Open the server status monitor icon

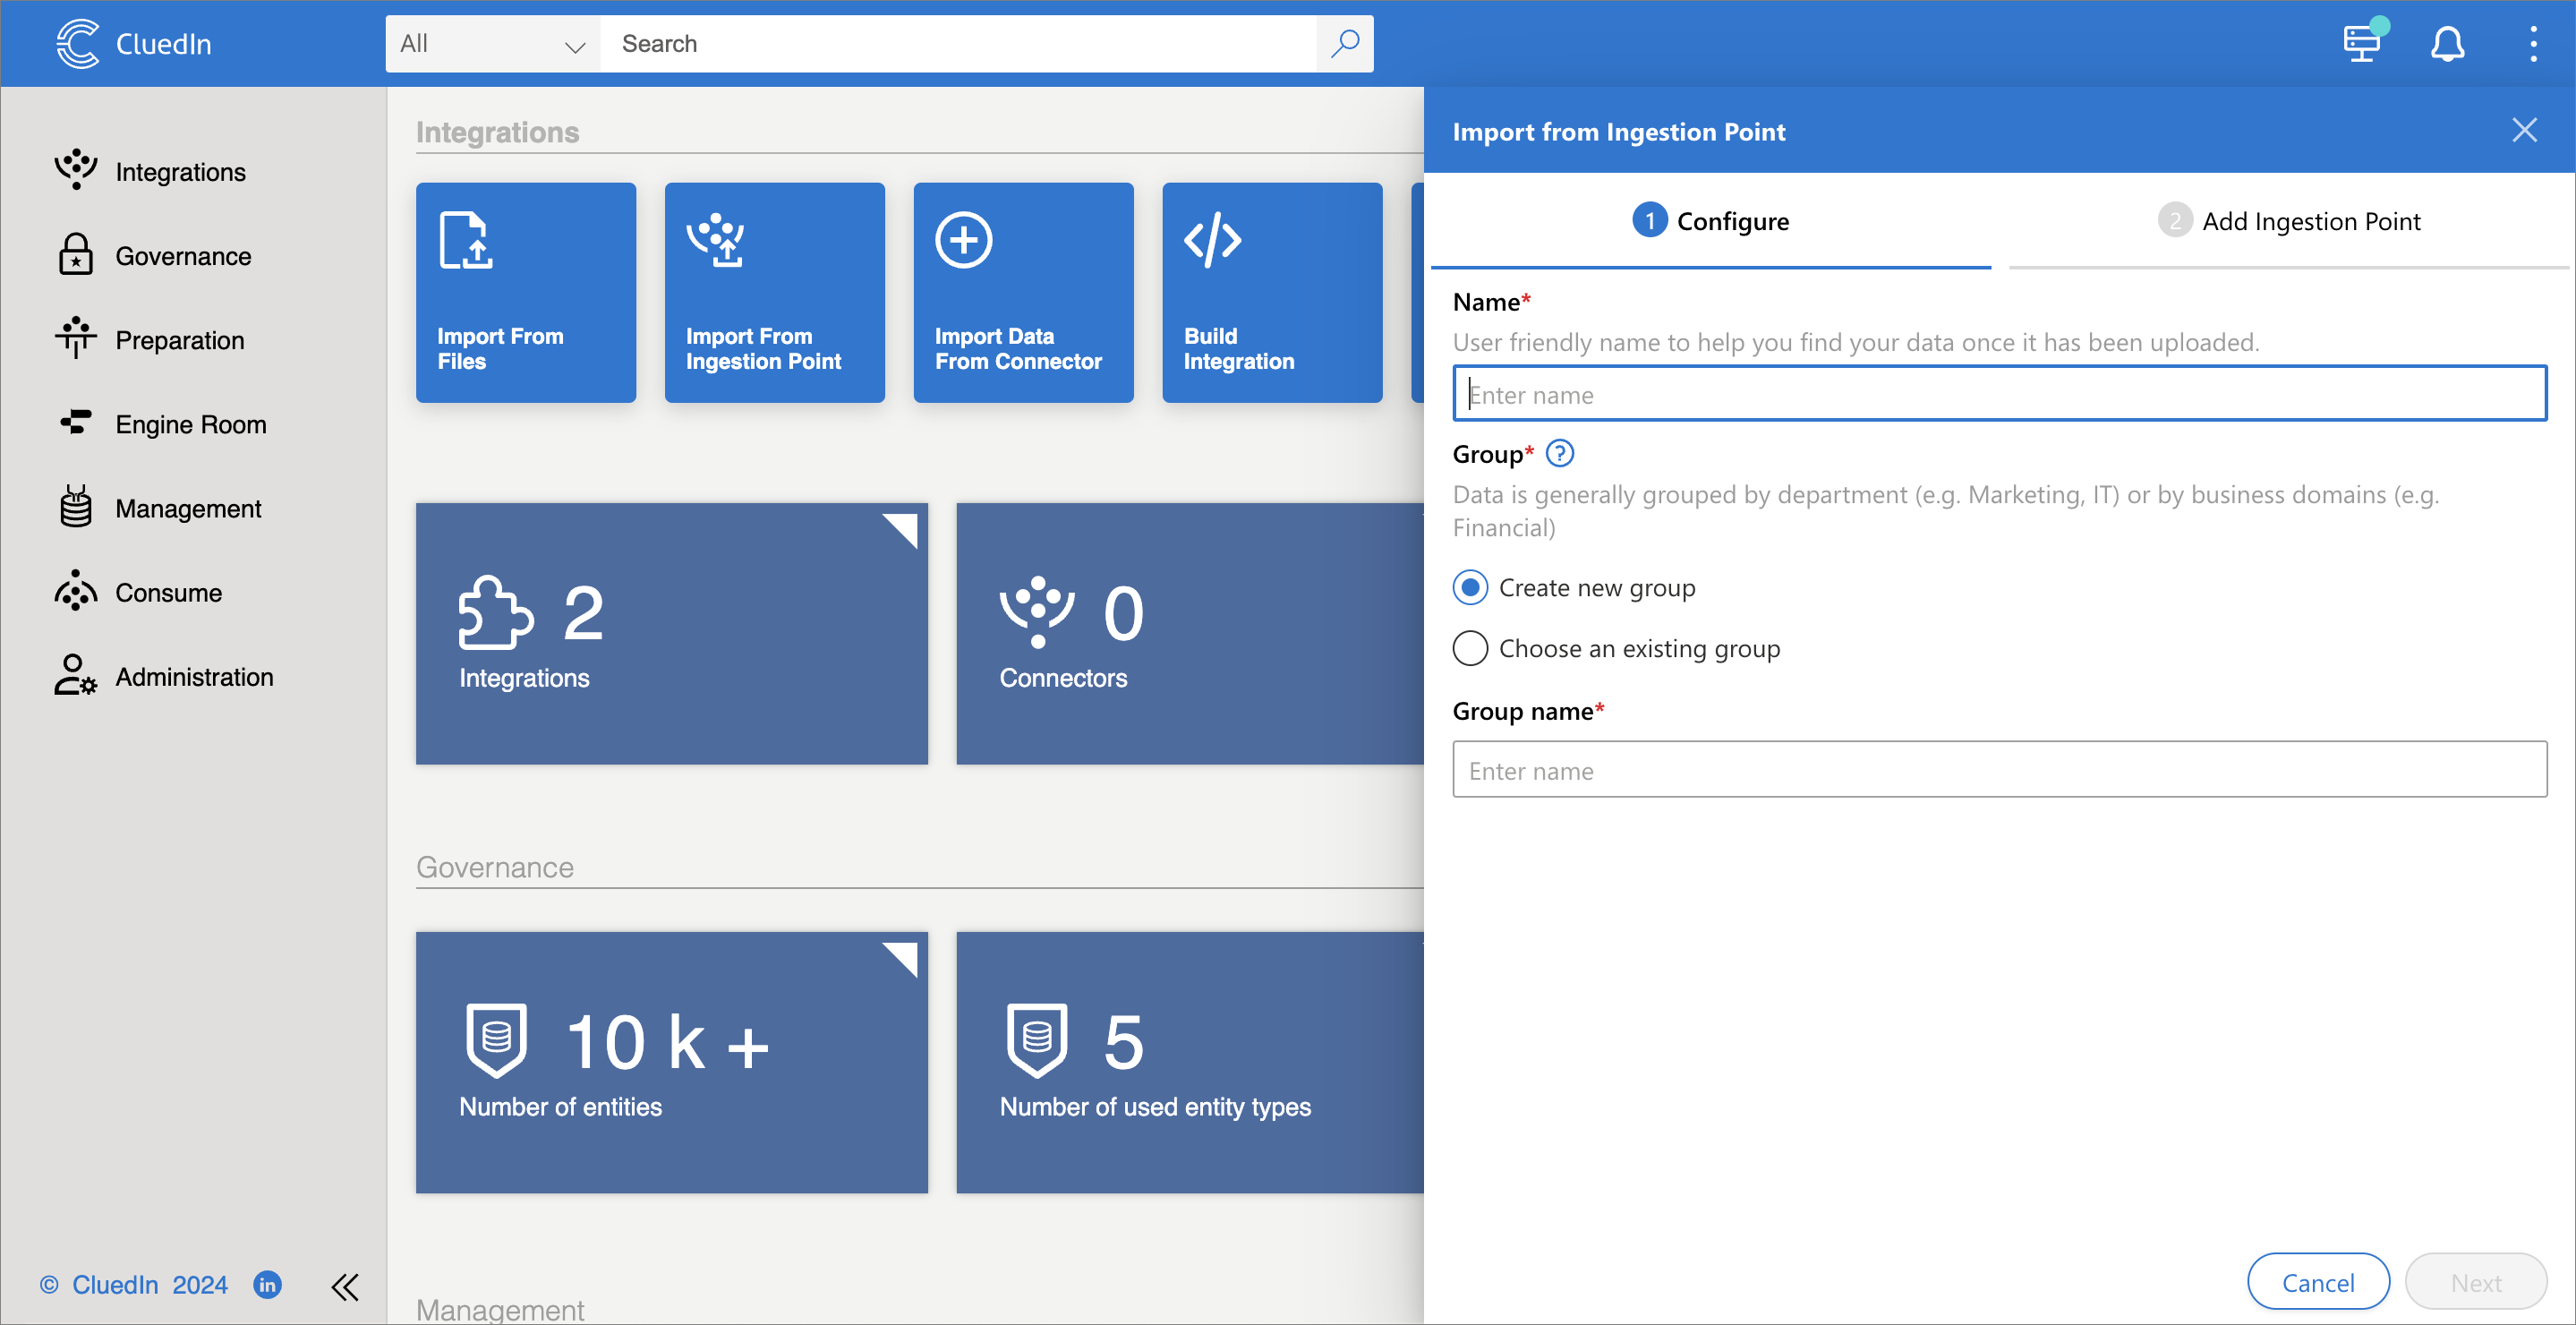click(x=2362, y=44)
